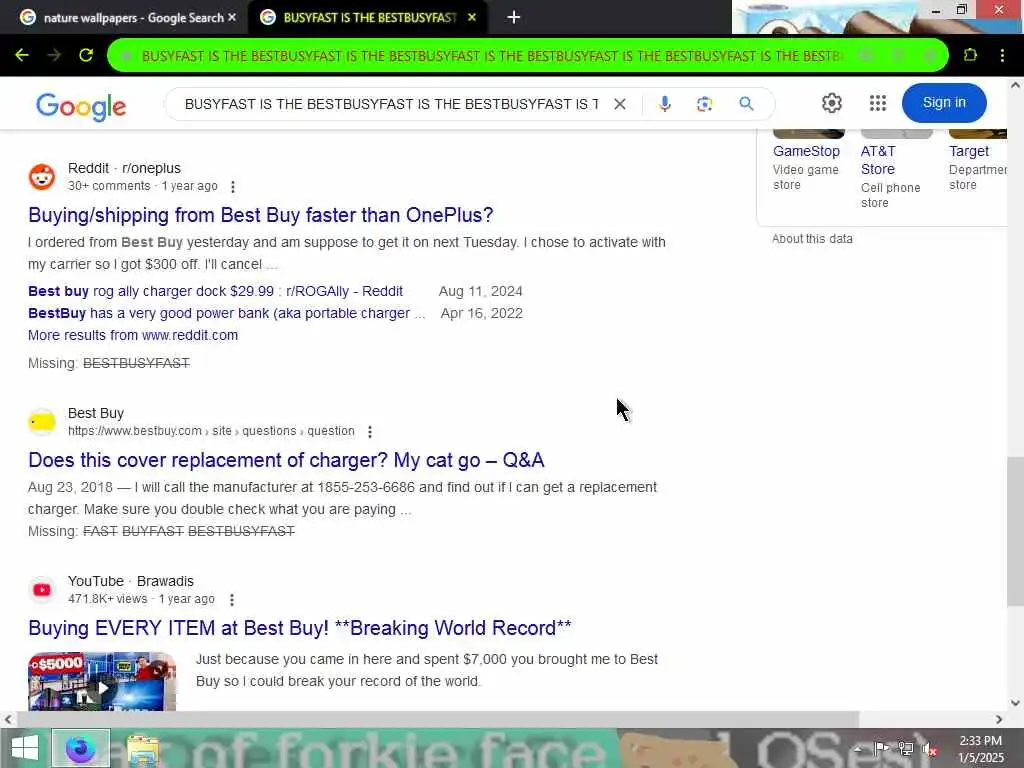
Task: Open Buying/shipping from Best Buy faster than OnePlus
Action: [261, 215]
